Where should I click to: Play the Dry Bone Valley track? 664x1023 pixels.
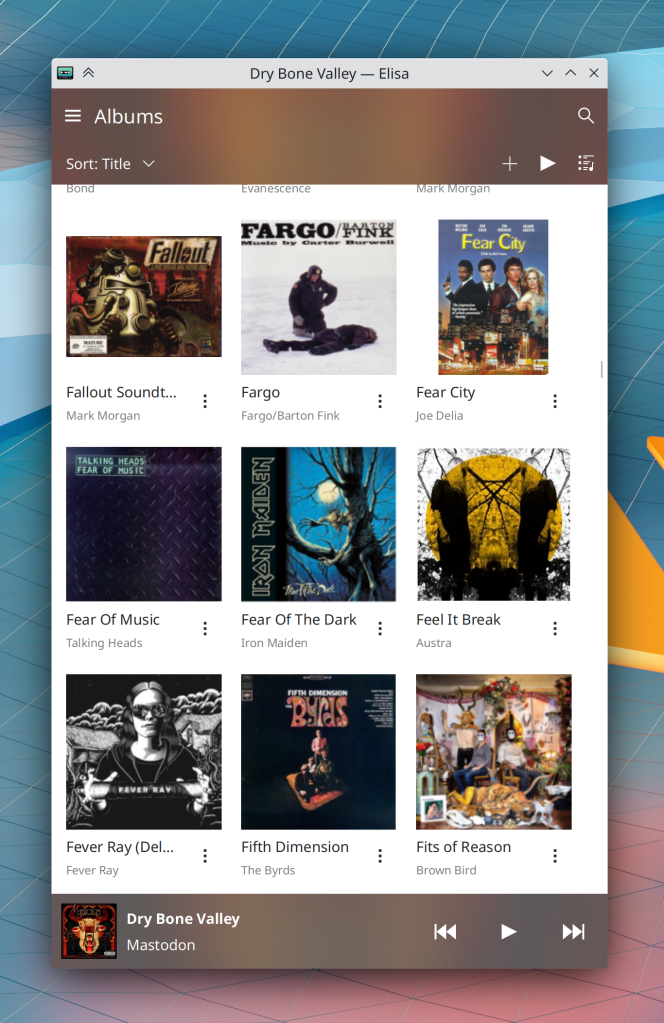[x=509, y=932]
